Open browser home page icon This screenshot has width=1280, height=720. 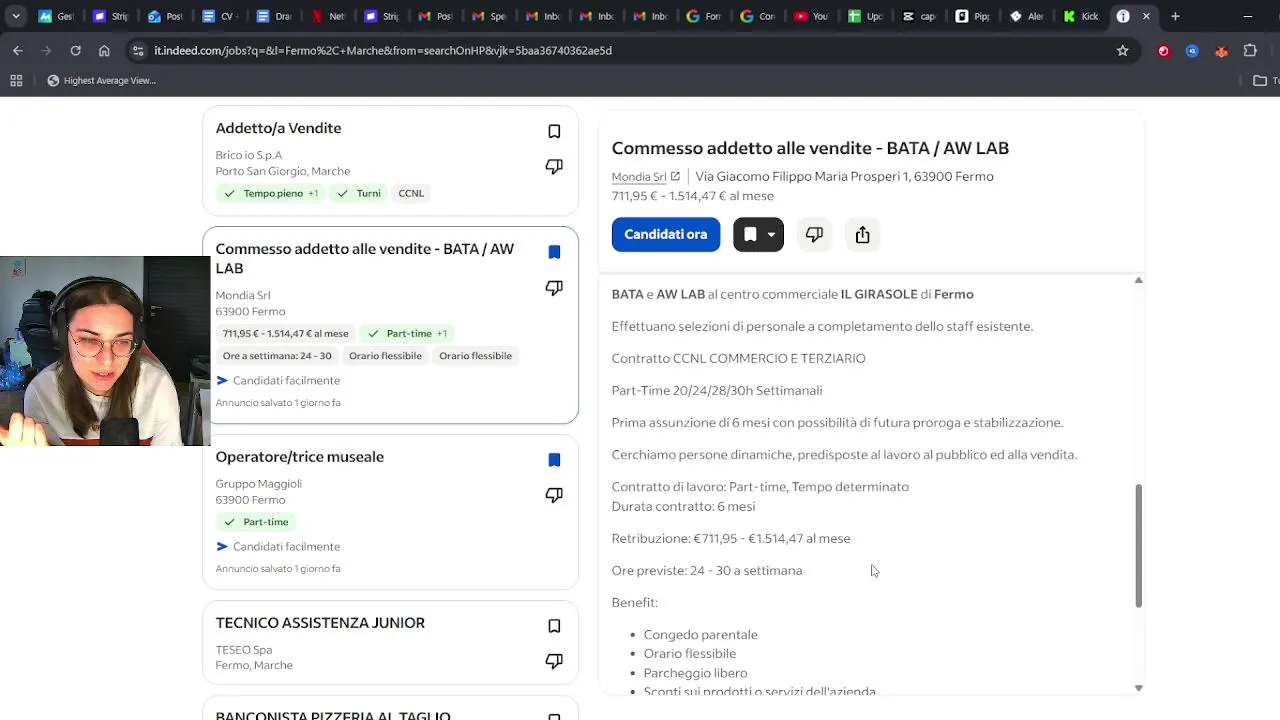(104, 50)
